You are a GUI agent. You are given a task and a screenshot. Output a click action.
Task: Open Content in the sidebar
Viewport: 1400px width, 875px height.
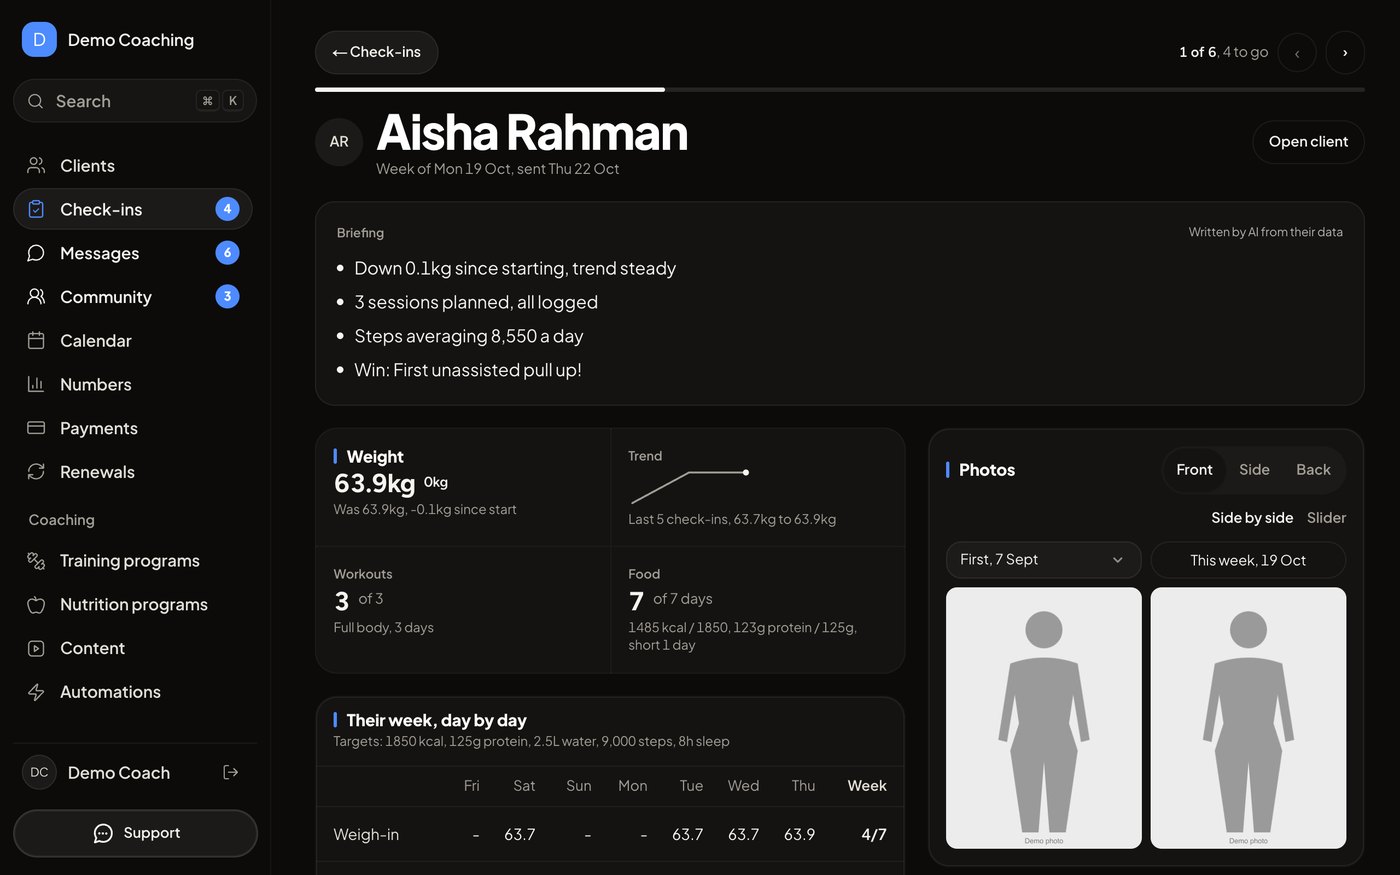tap(133, 648)
